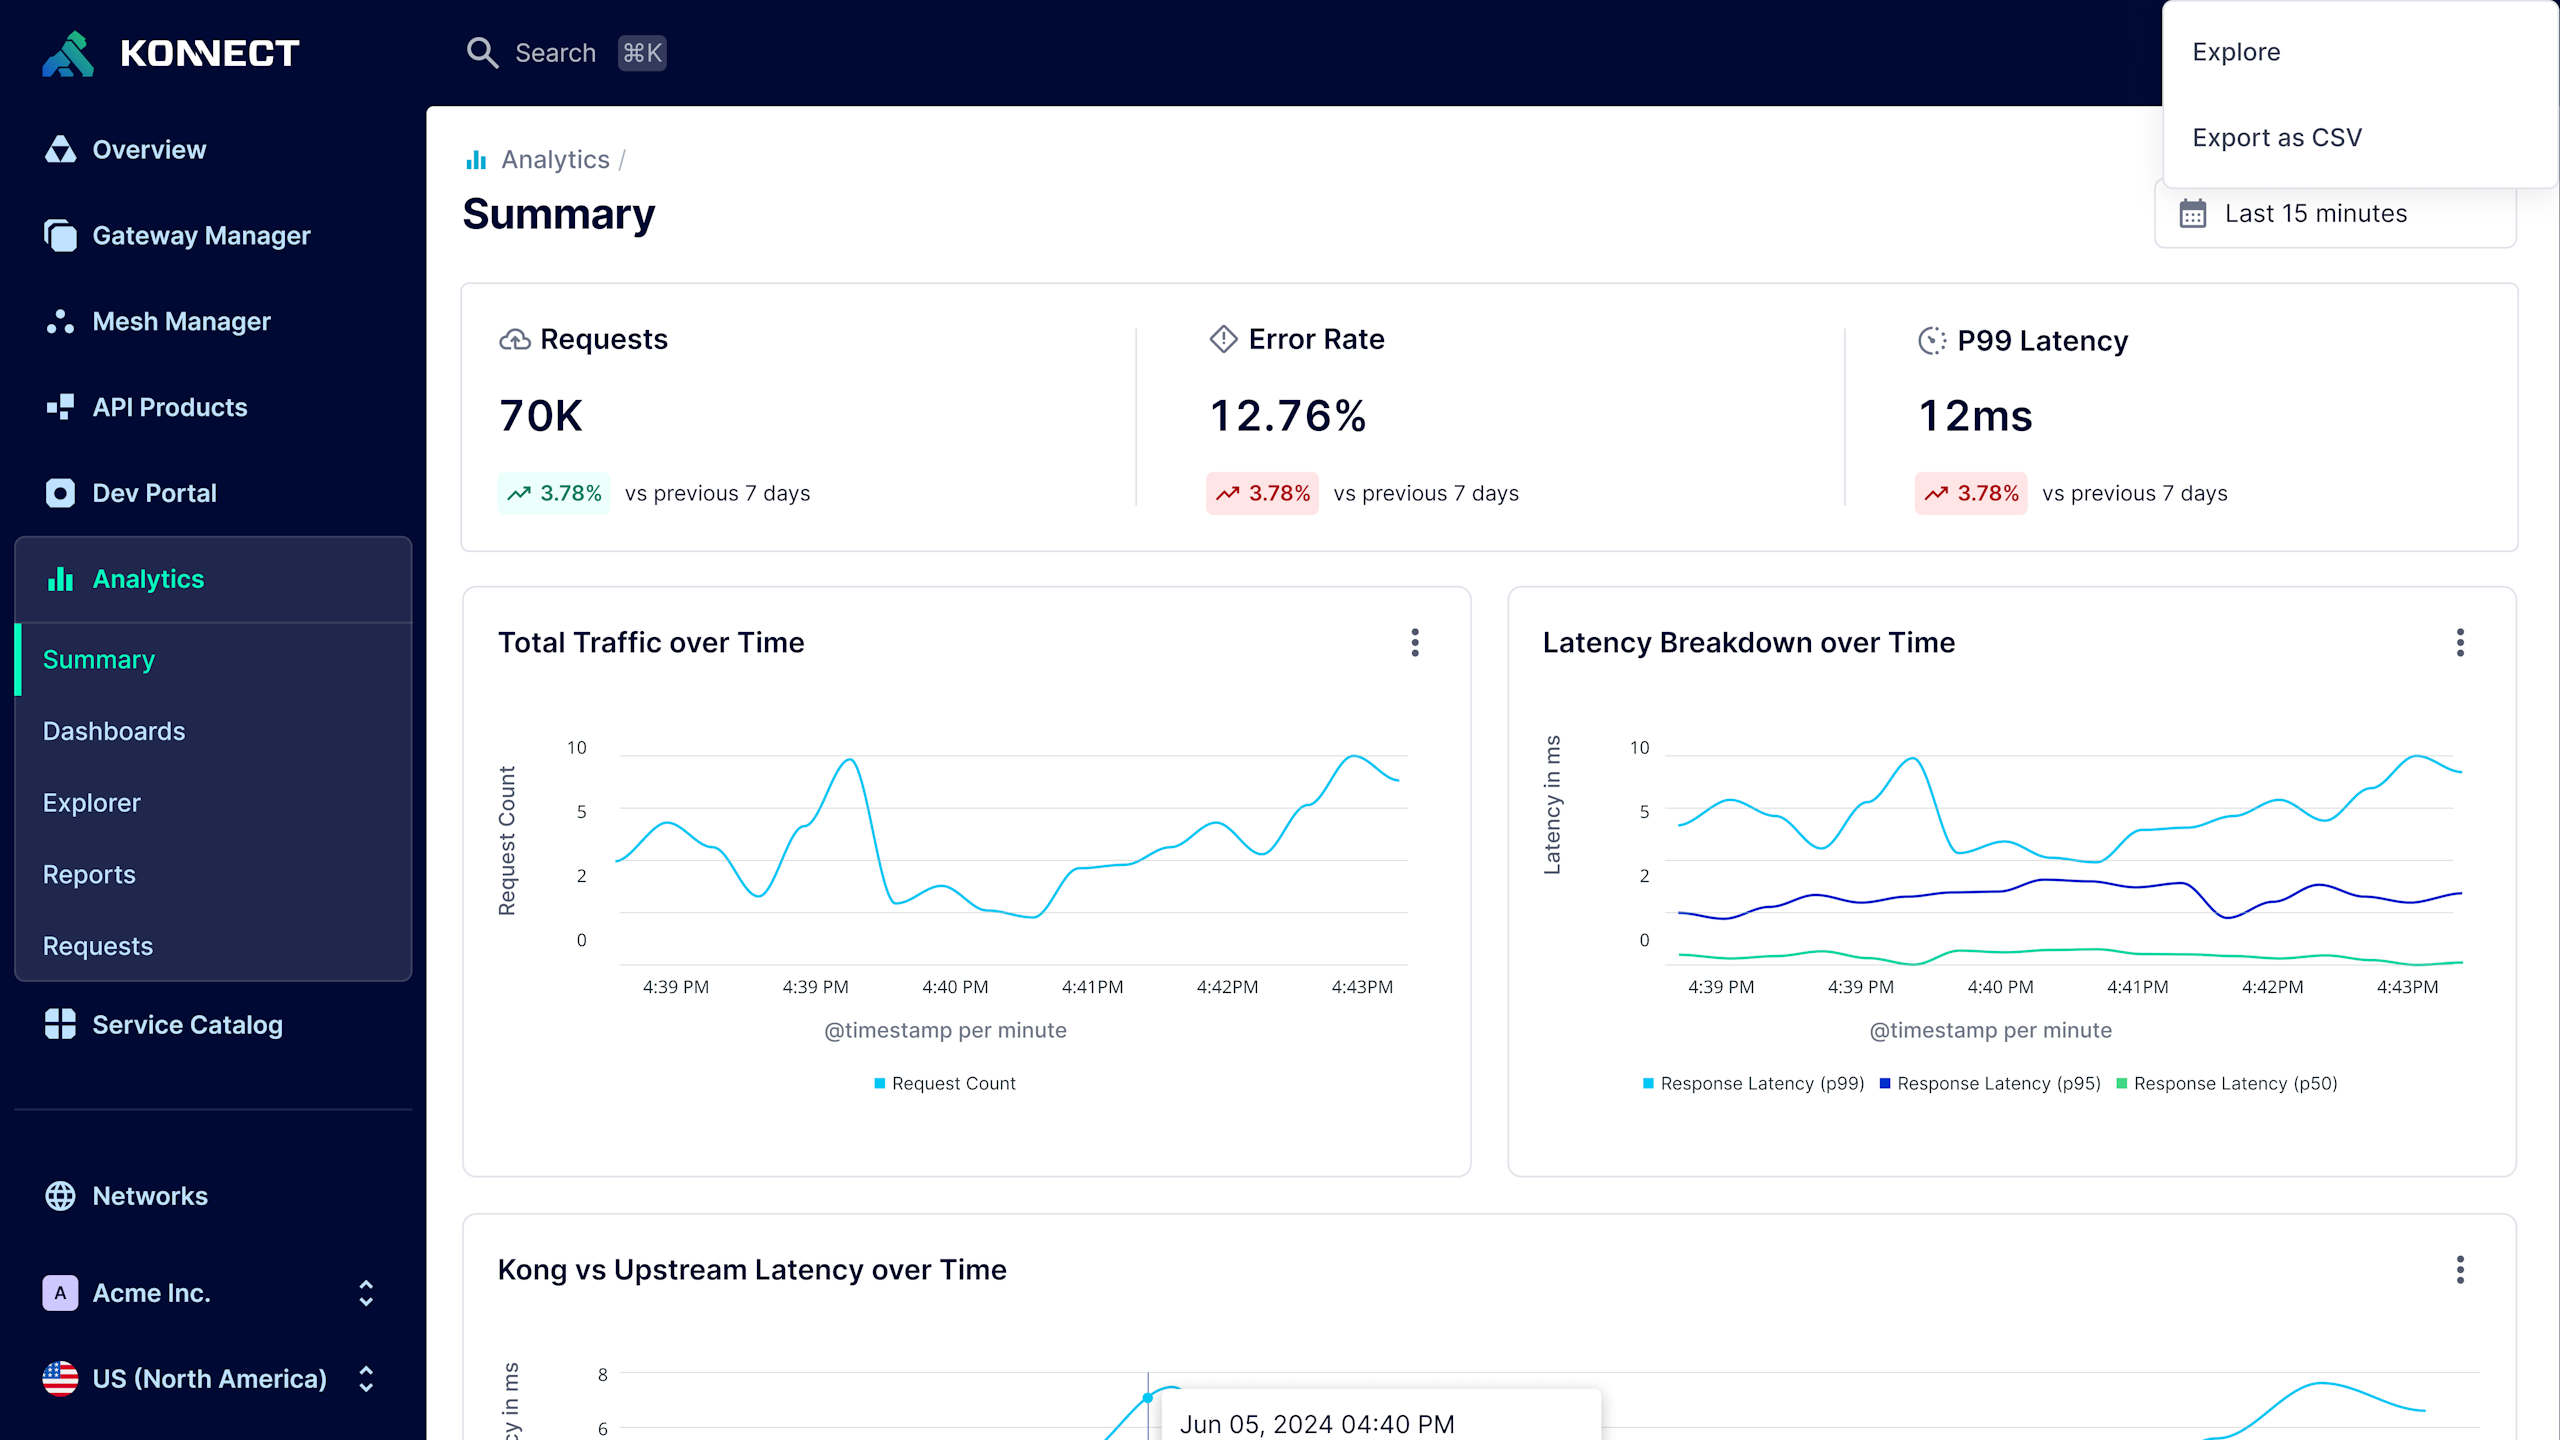Image resolution: width=2560 pixels, height=1440 pixels.
Task: Click the API Products icon
Action: 60,407
